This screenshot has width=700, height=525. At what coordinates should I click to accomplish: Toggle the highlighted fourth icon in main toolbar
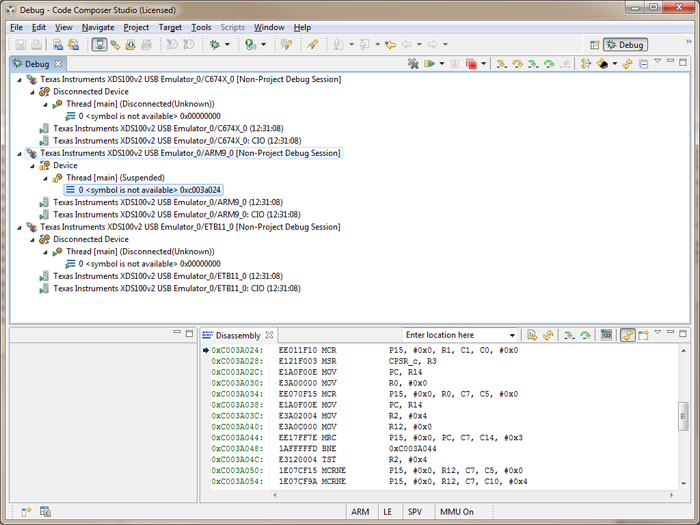click(100, 45)
